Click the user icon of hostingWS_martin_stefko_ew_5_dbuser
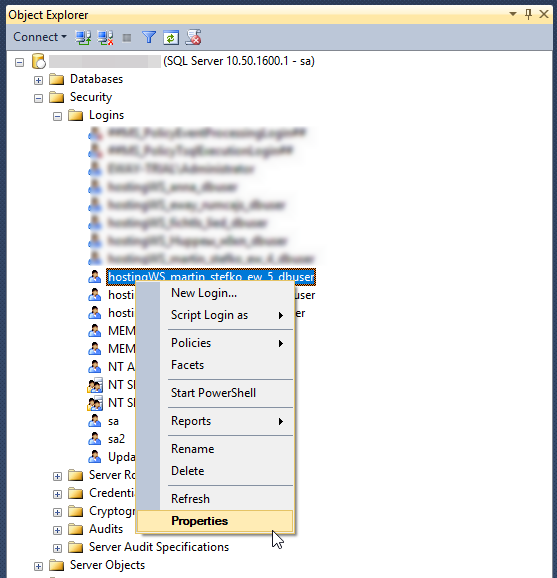The width and height of the screenshot is (557, 578). click(95, 276)
